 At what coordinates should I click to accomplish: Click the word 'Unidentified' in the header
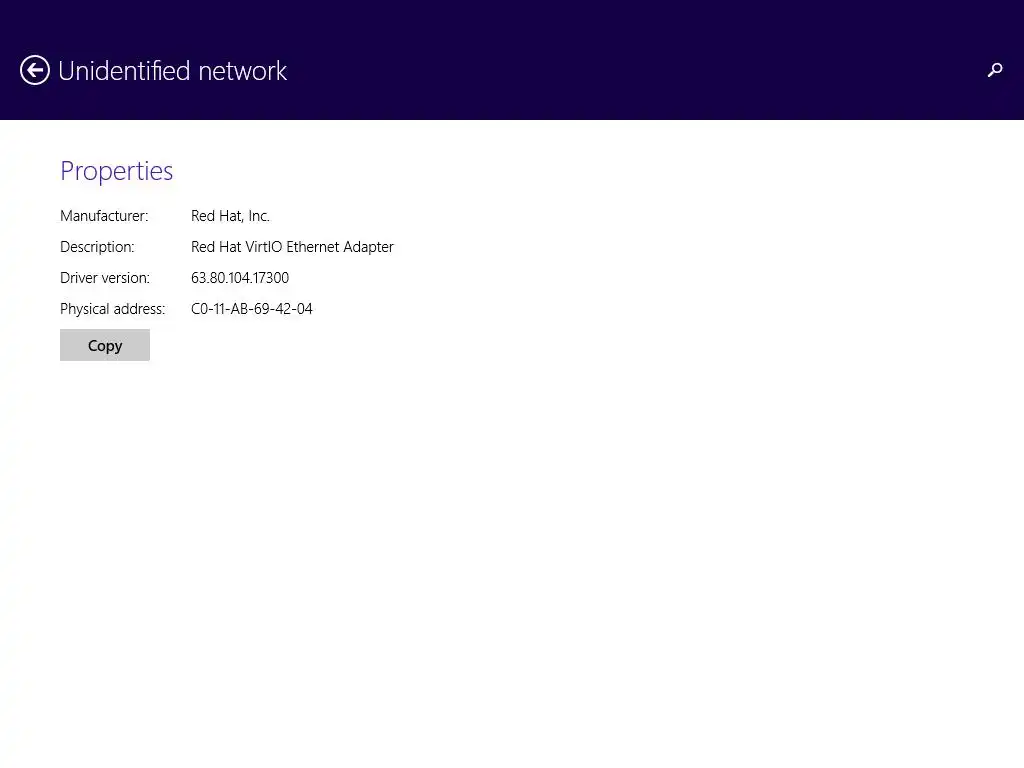click(124, 71)
